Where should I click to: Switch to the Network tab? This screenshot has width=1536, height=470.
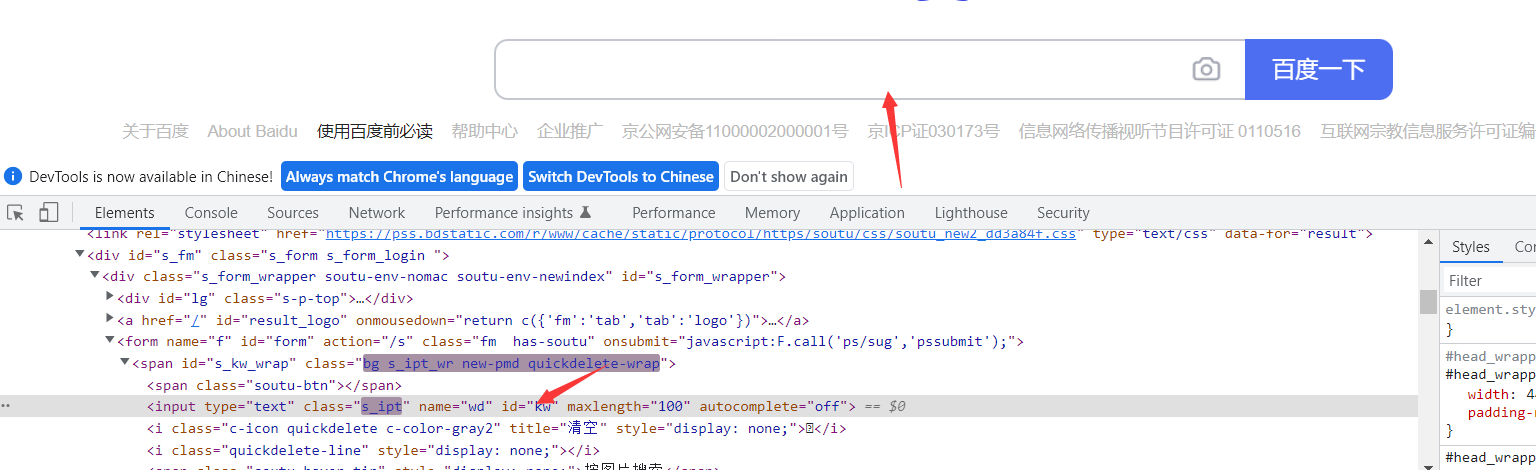tap(377, 212)
